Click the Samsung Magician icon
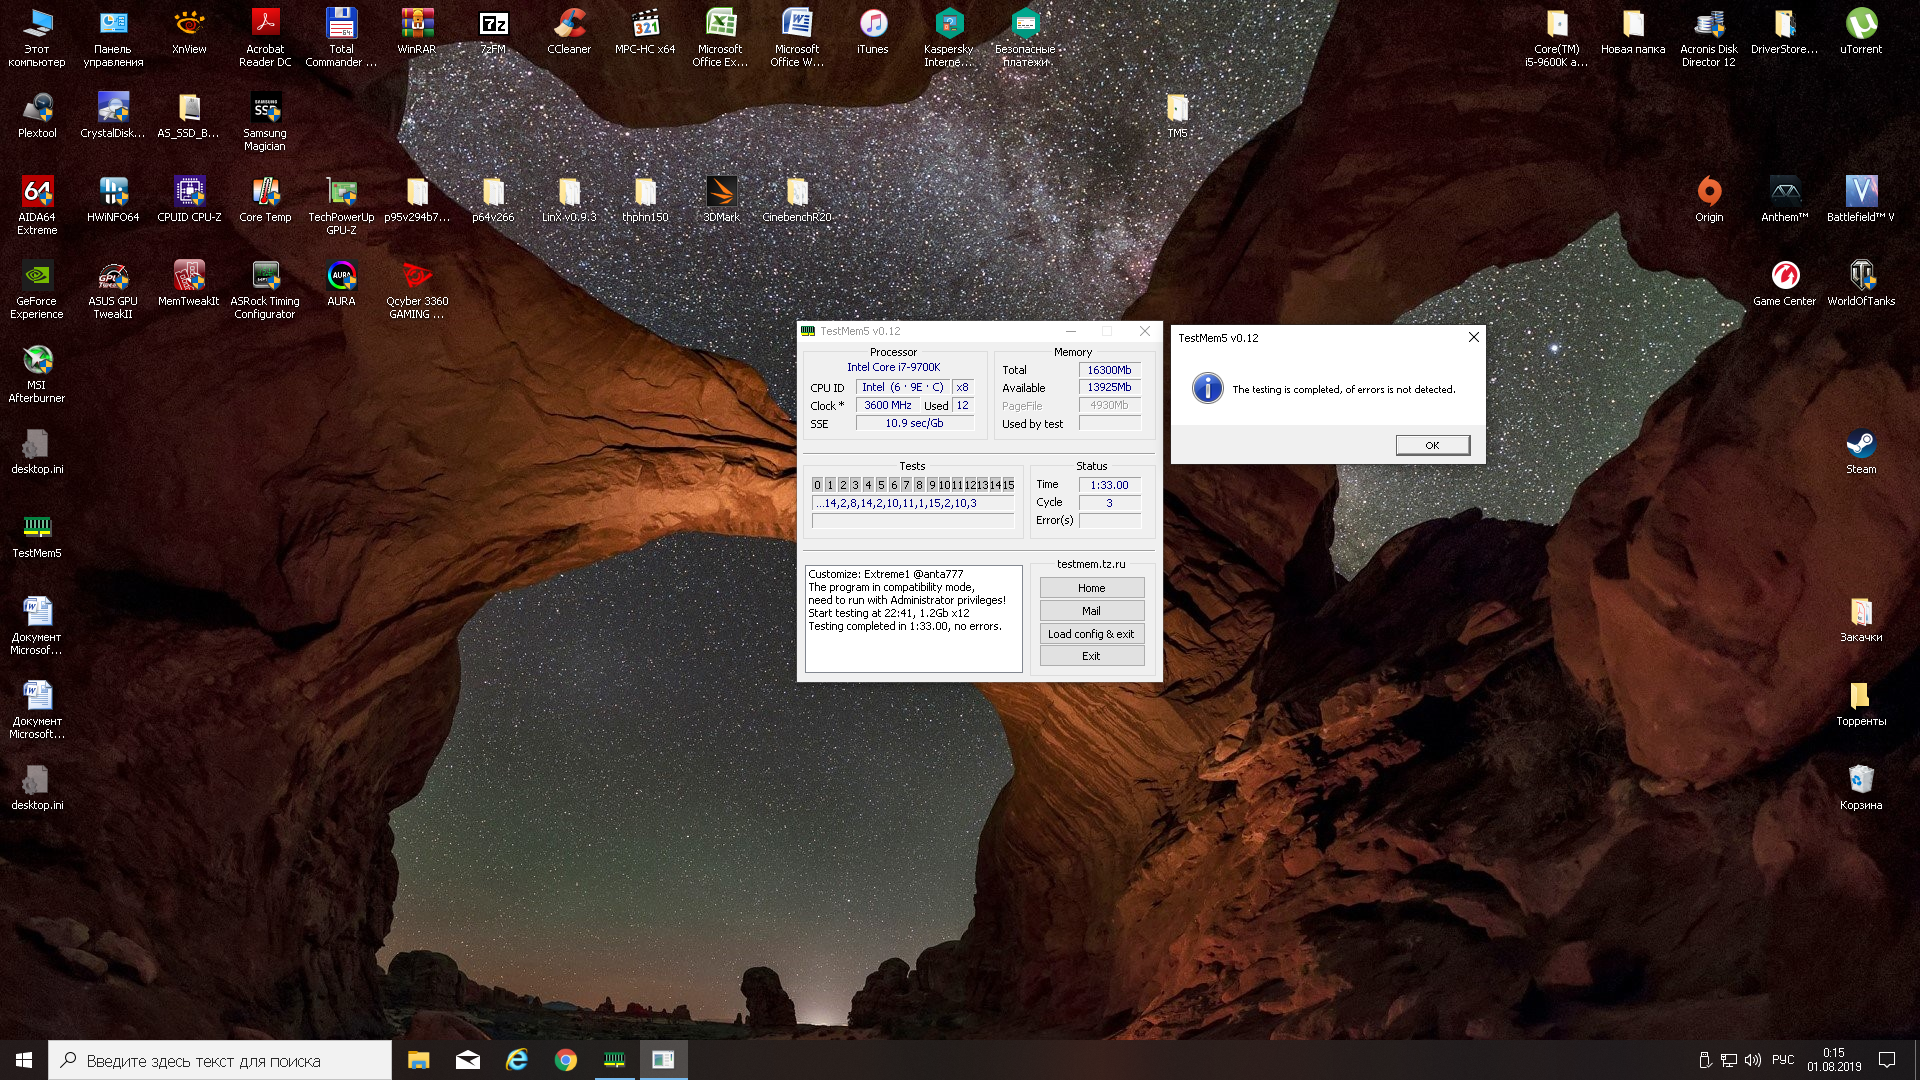 coord(265,108)
